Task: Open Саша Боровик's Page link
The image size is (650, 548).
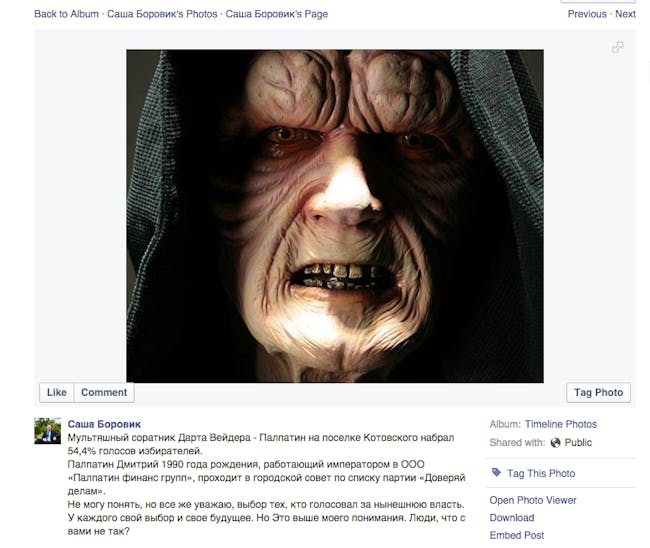Action: [x=276, y=14]
